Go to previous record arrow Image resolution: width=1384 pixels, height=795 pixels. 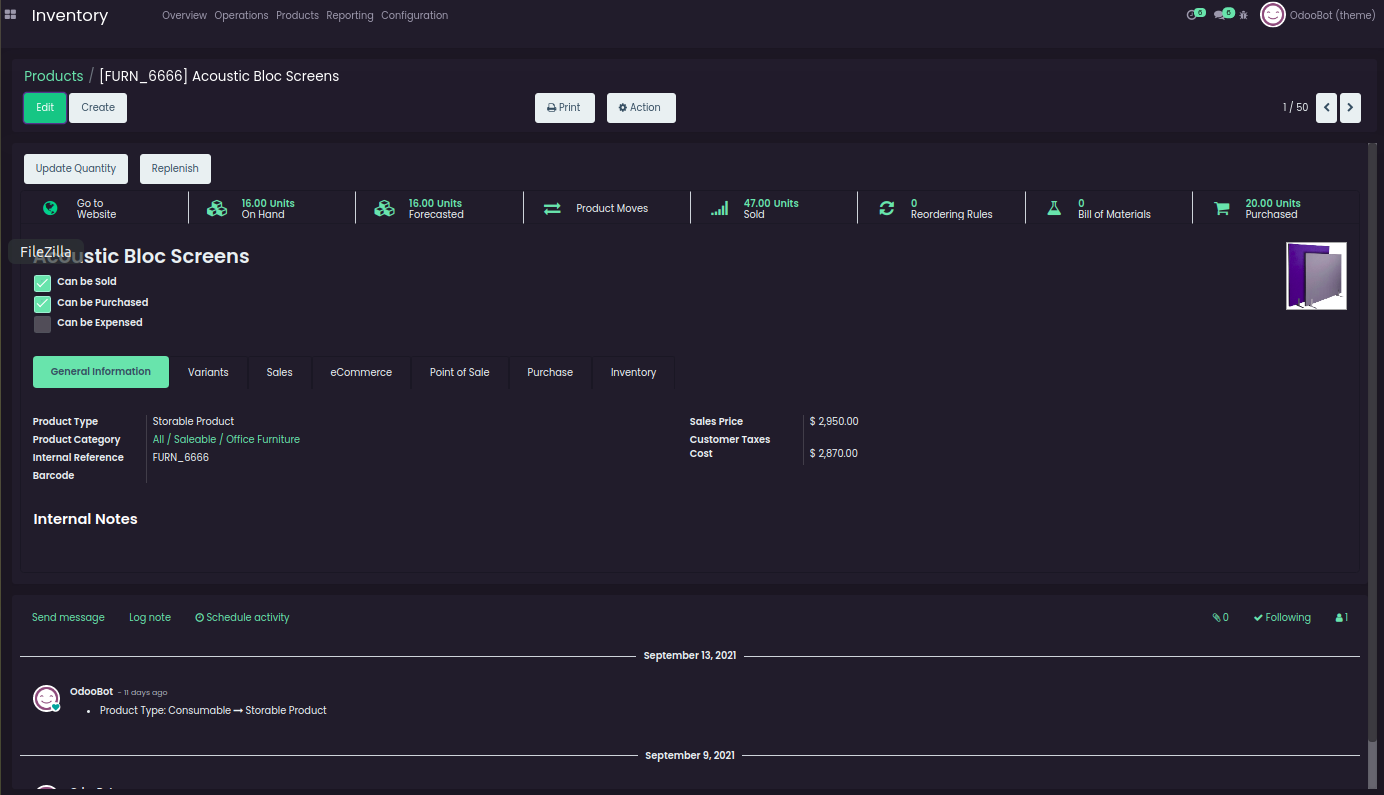1326,107
